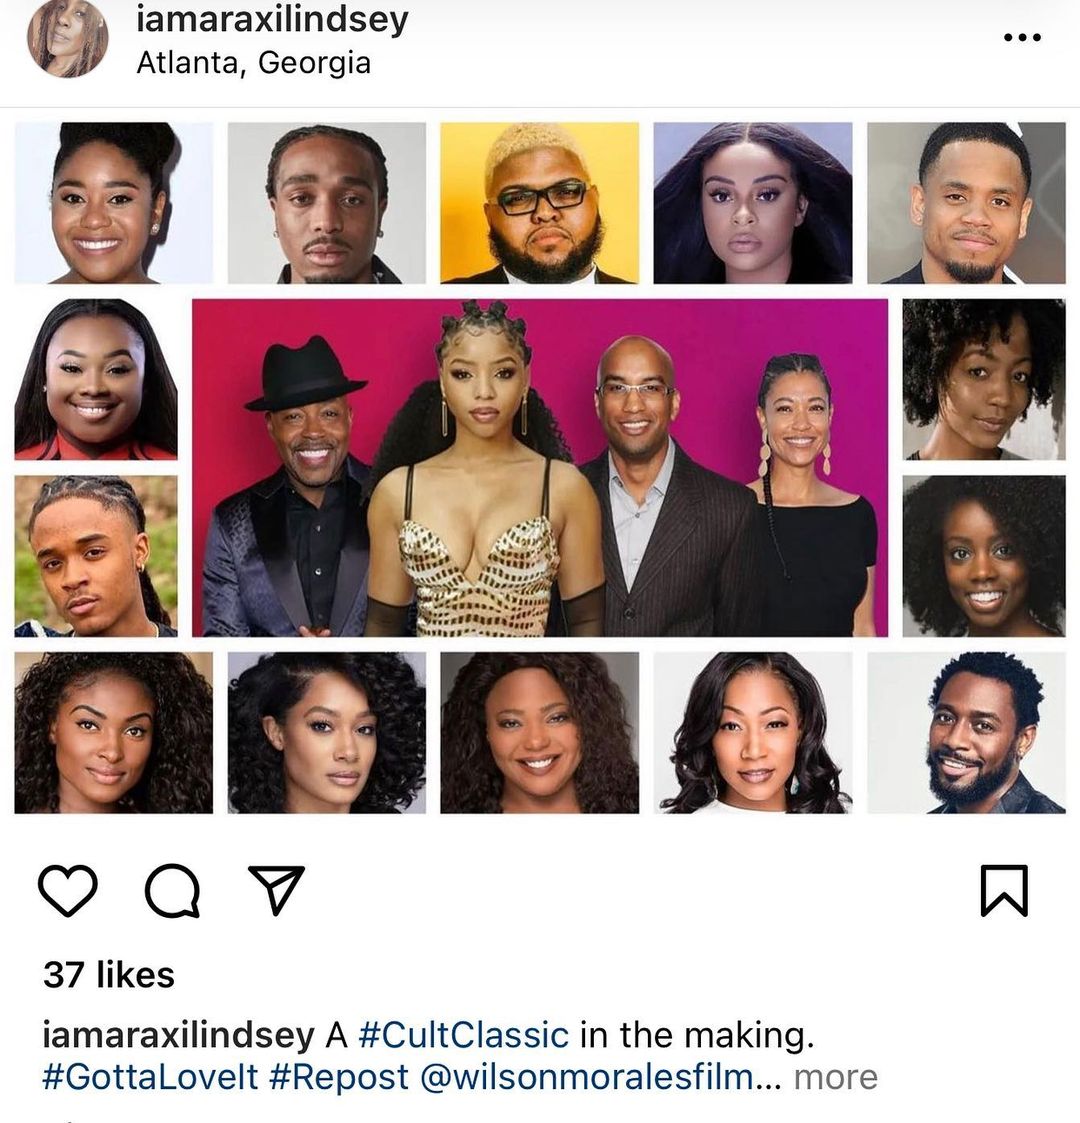The width and height of the screenshot is (1080, 1123).
Task: Open iamaraxilindsey username in post header
Action: [272, 19]
